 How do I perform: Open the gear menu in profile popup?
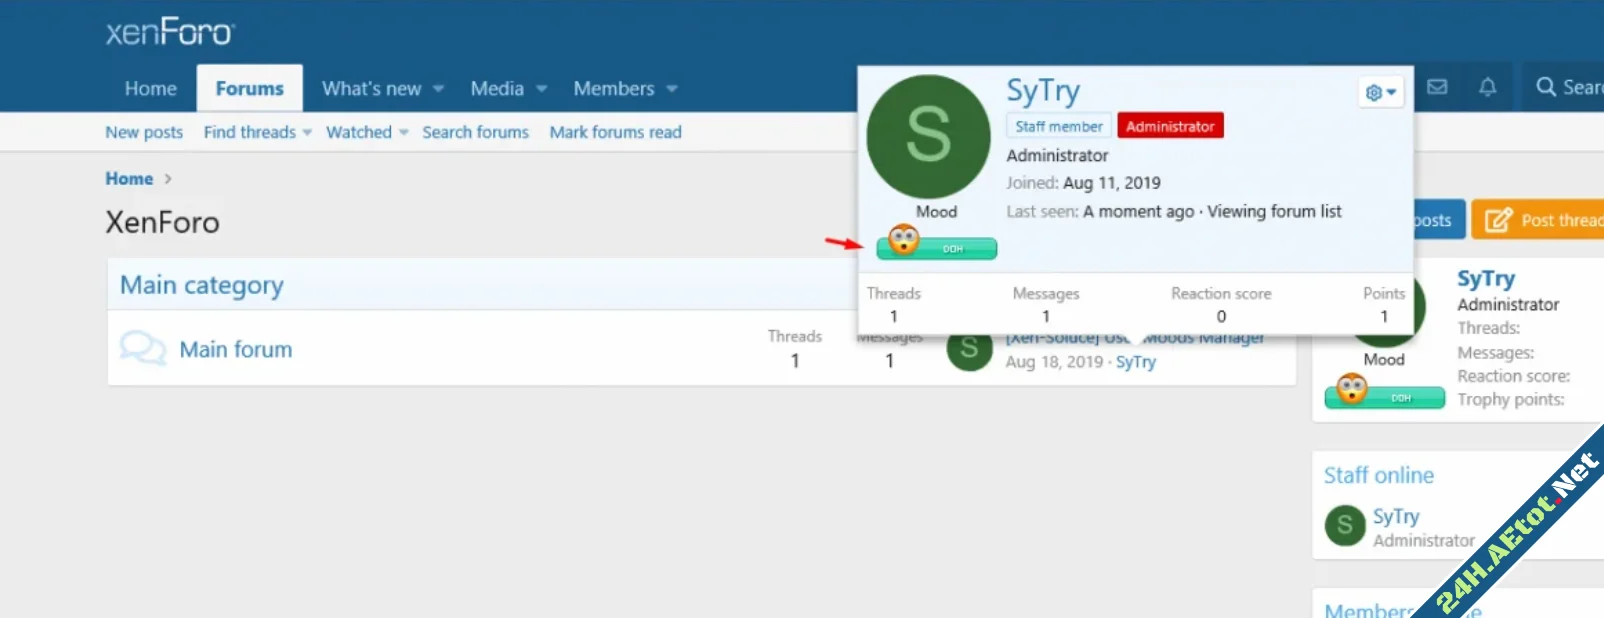click(1380, 93)
